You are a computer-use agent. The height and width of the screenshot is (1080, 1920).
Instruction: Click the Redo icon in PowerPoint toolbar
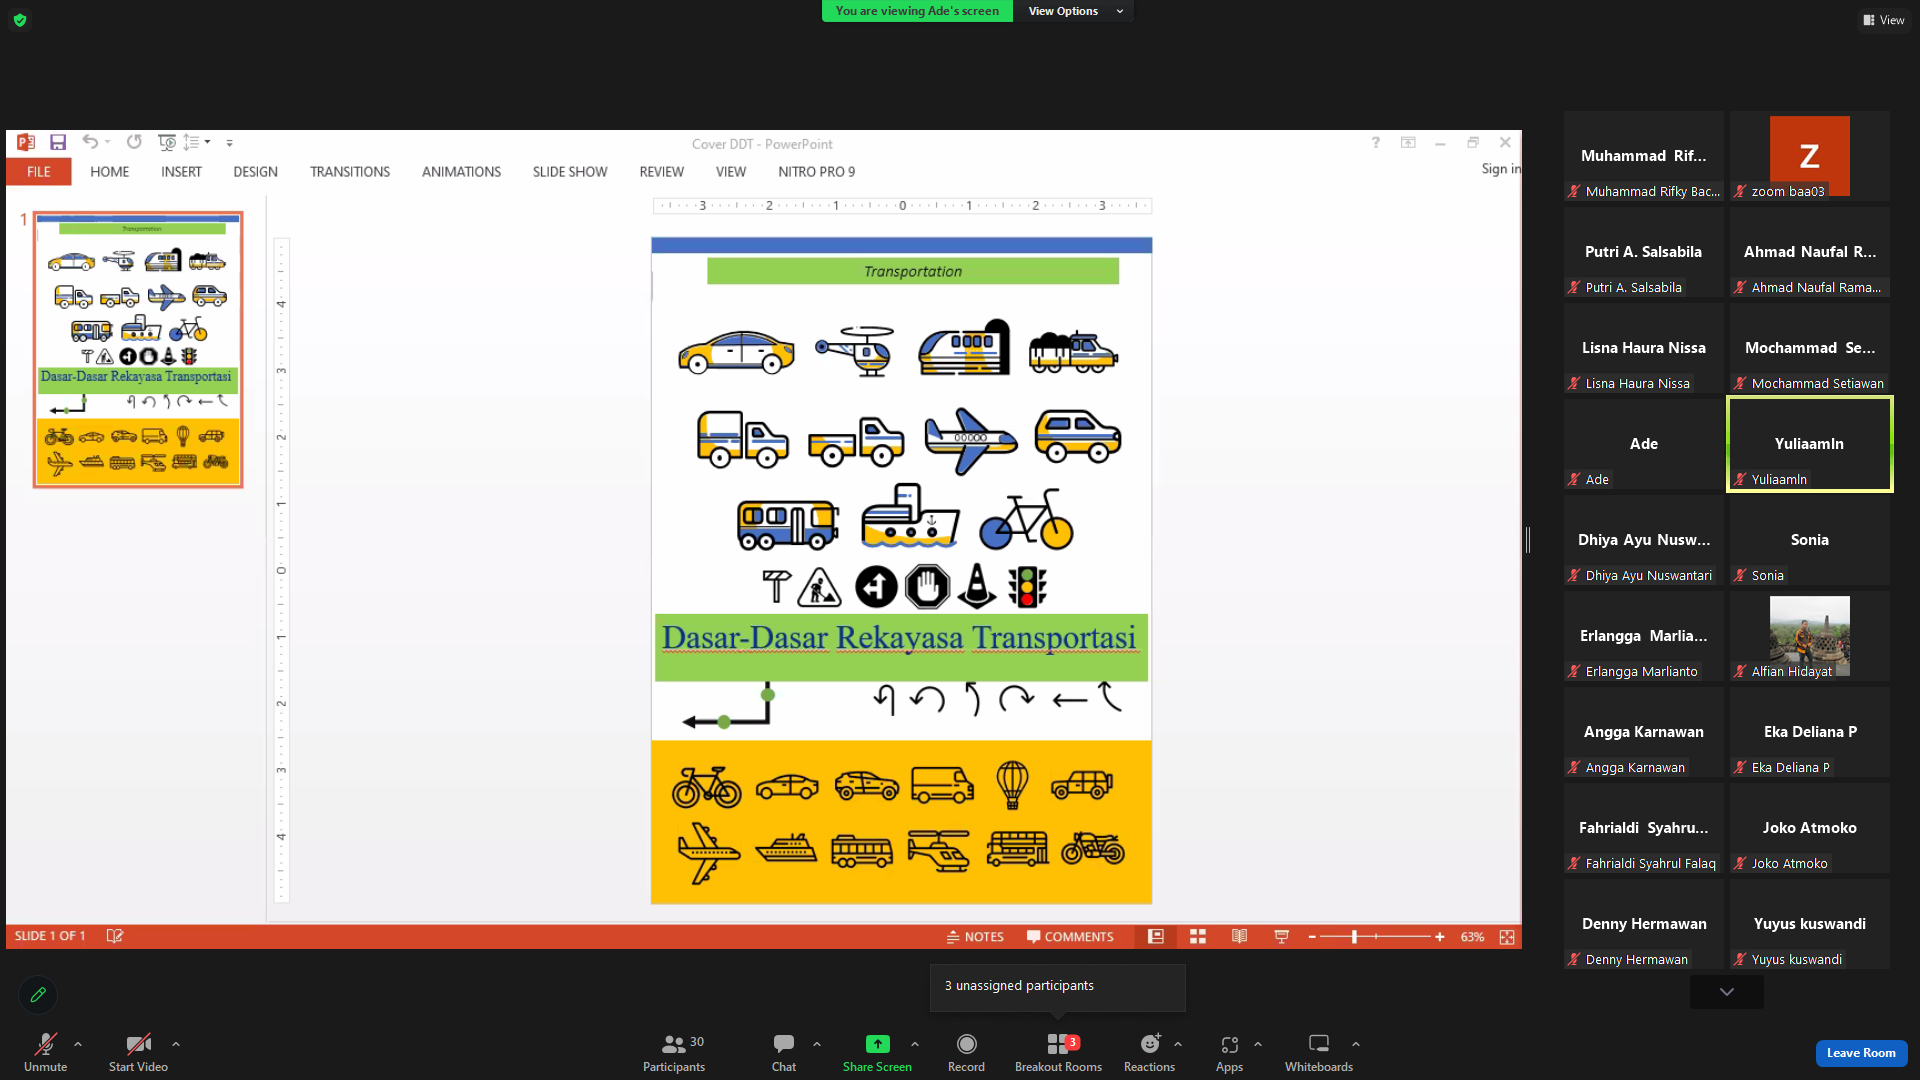[134, 142]
